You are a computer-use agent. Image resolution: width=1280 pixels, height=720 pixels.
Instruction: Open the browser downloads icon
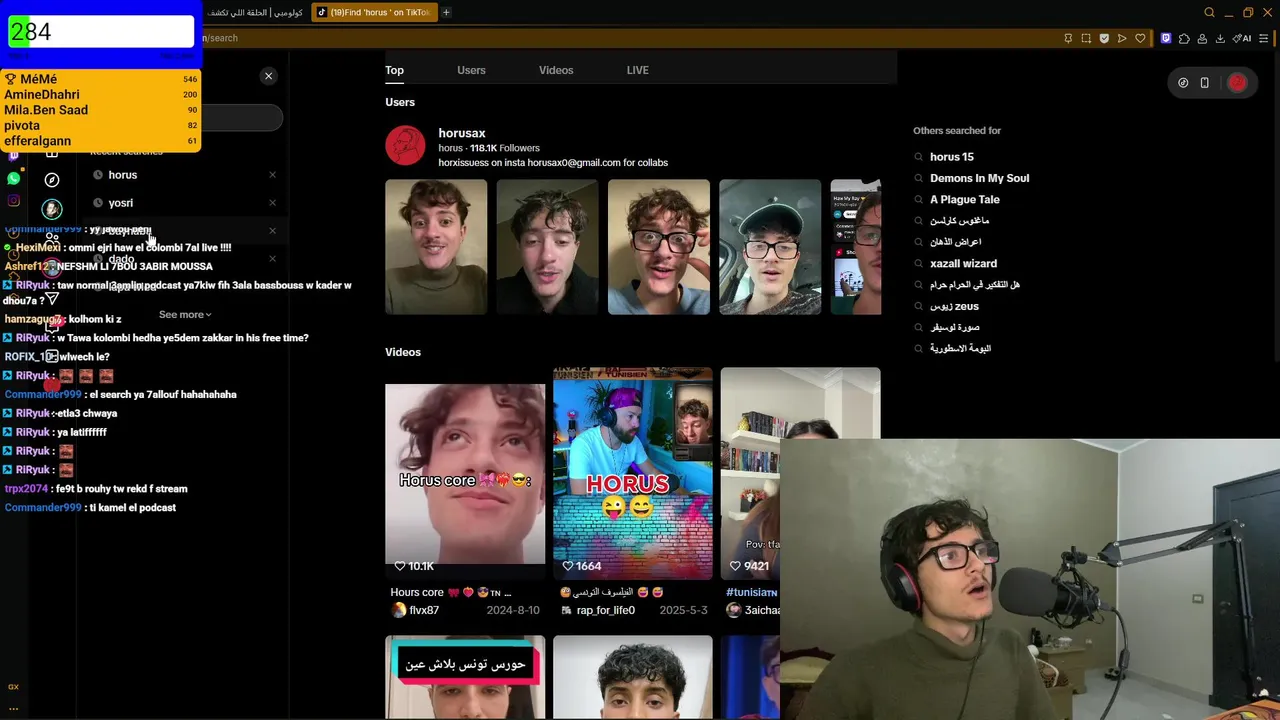point(1220,38)
